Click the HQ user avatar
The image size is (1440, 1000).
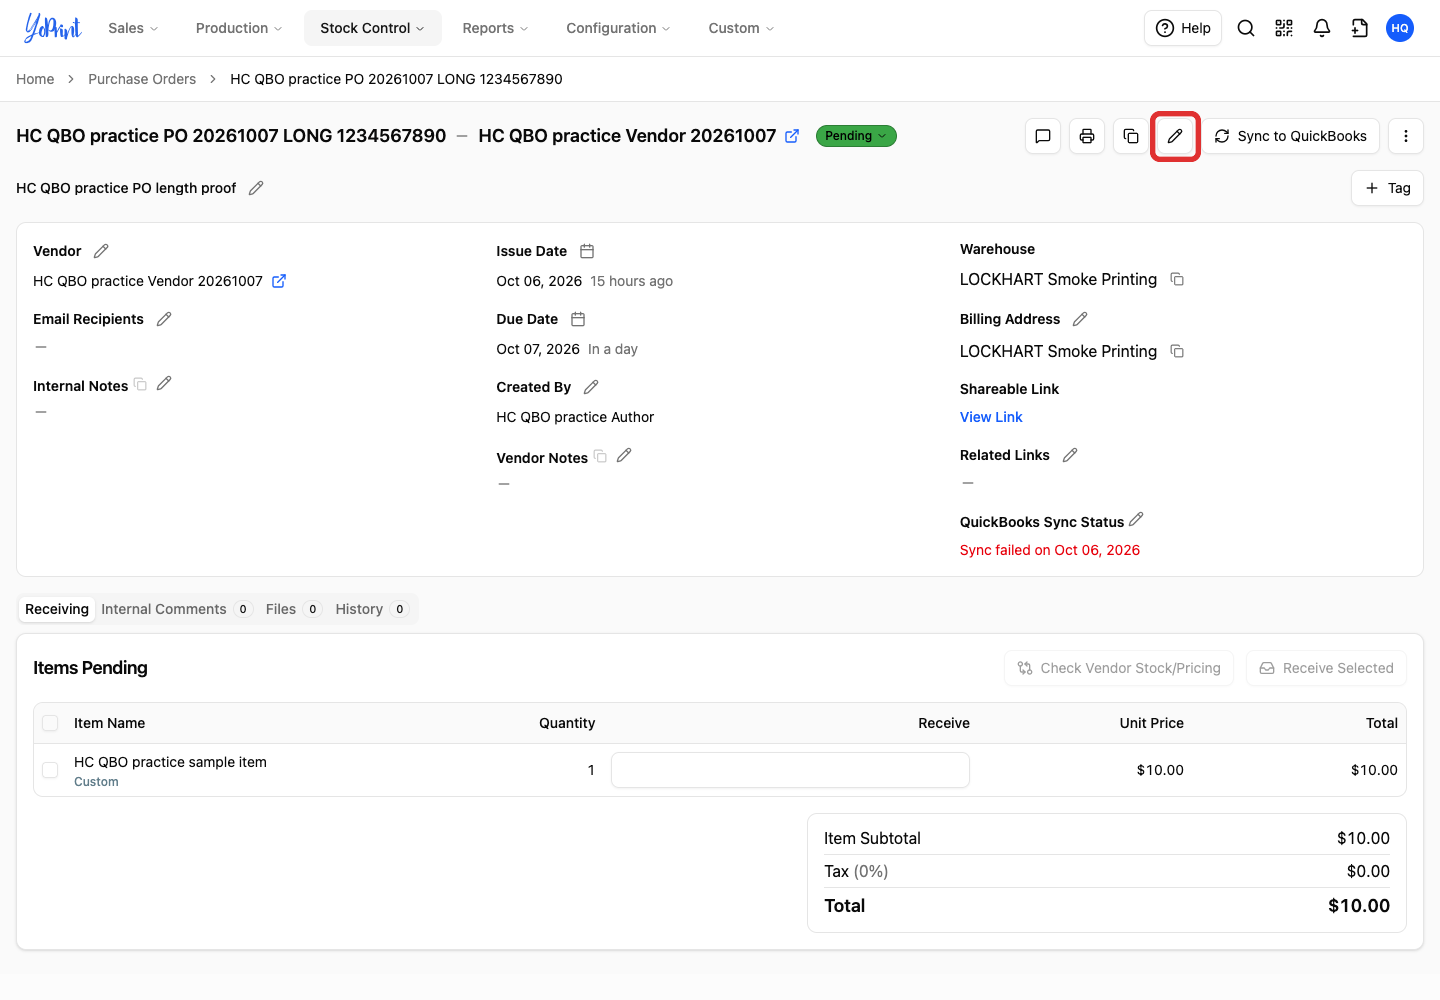coord(1400,28)
